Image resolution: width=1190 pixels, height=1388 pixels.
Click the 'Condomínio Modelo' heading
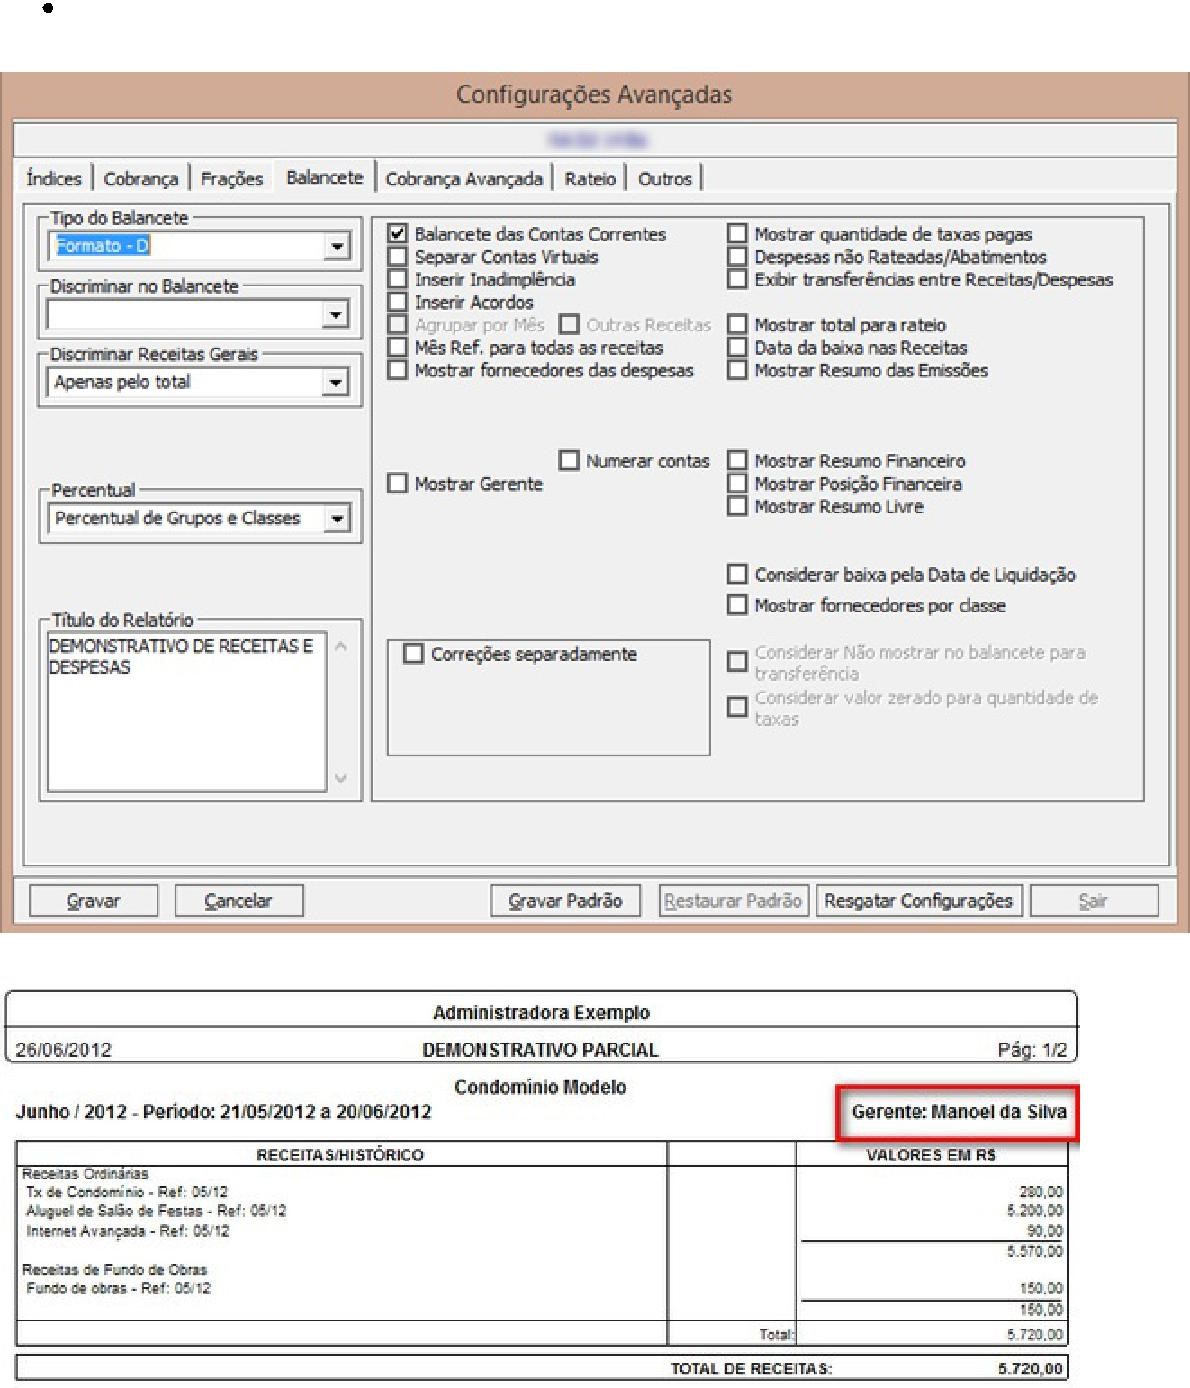coord(540,1087)
